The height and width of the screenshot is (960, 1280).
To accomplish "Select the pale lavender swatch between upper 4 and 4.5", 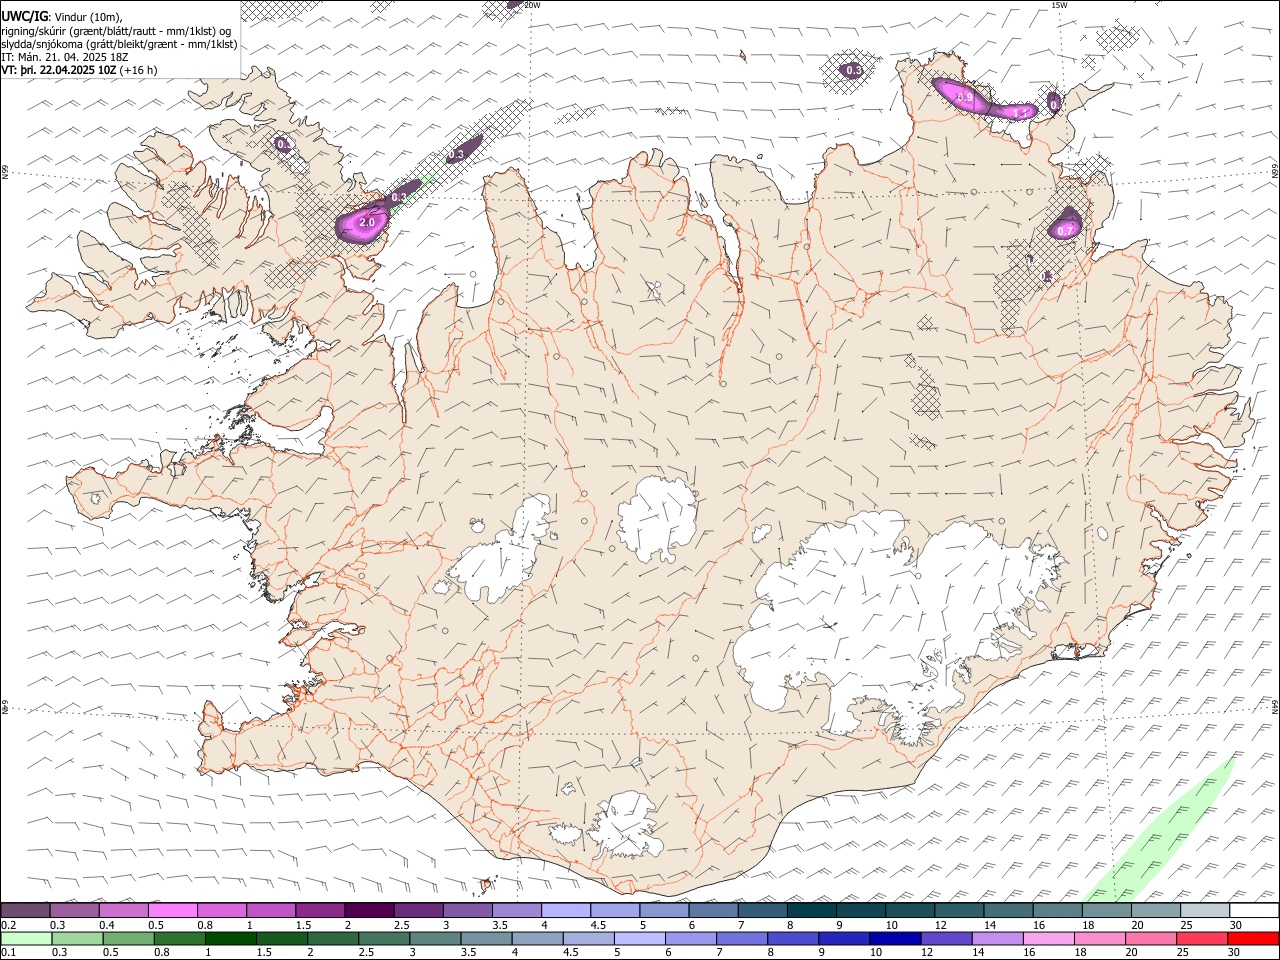I will 566,910.
